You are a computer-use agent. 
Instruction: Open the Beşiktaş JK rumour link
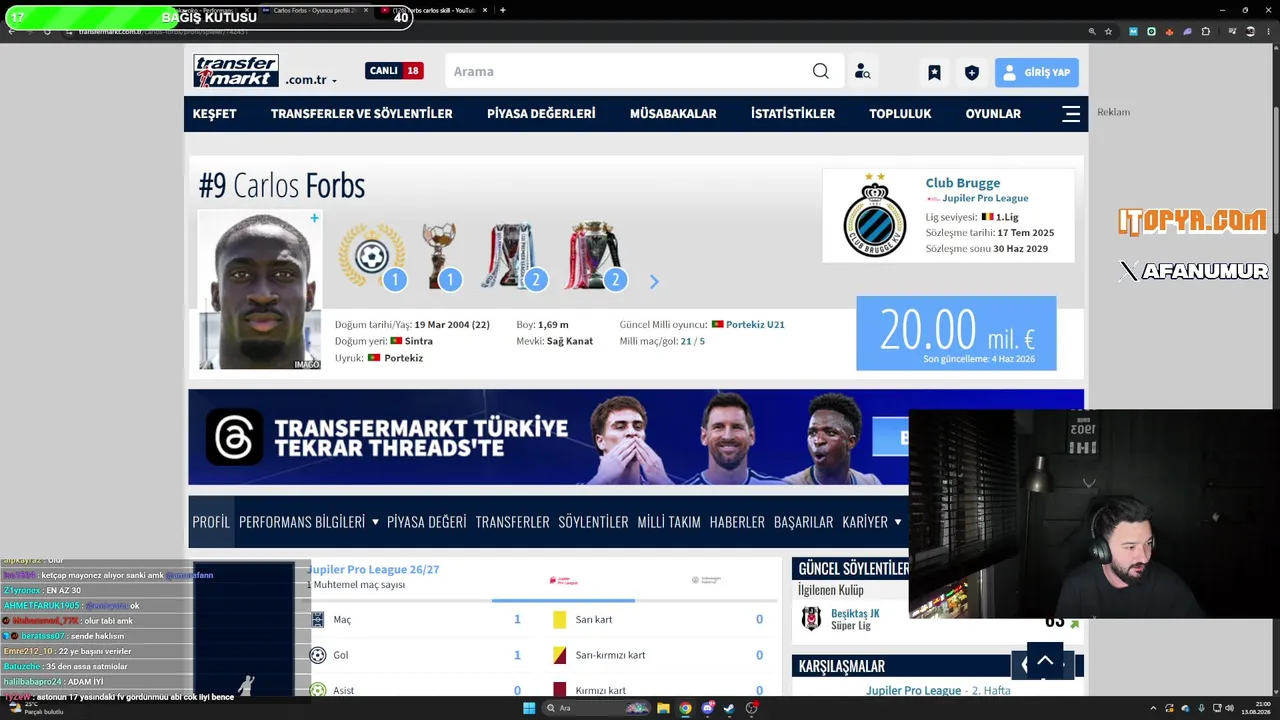855,613
